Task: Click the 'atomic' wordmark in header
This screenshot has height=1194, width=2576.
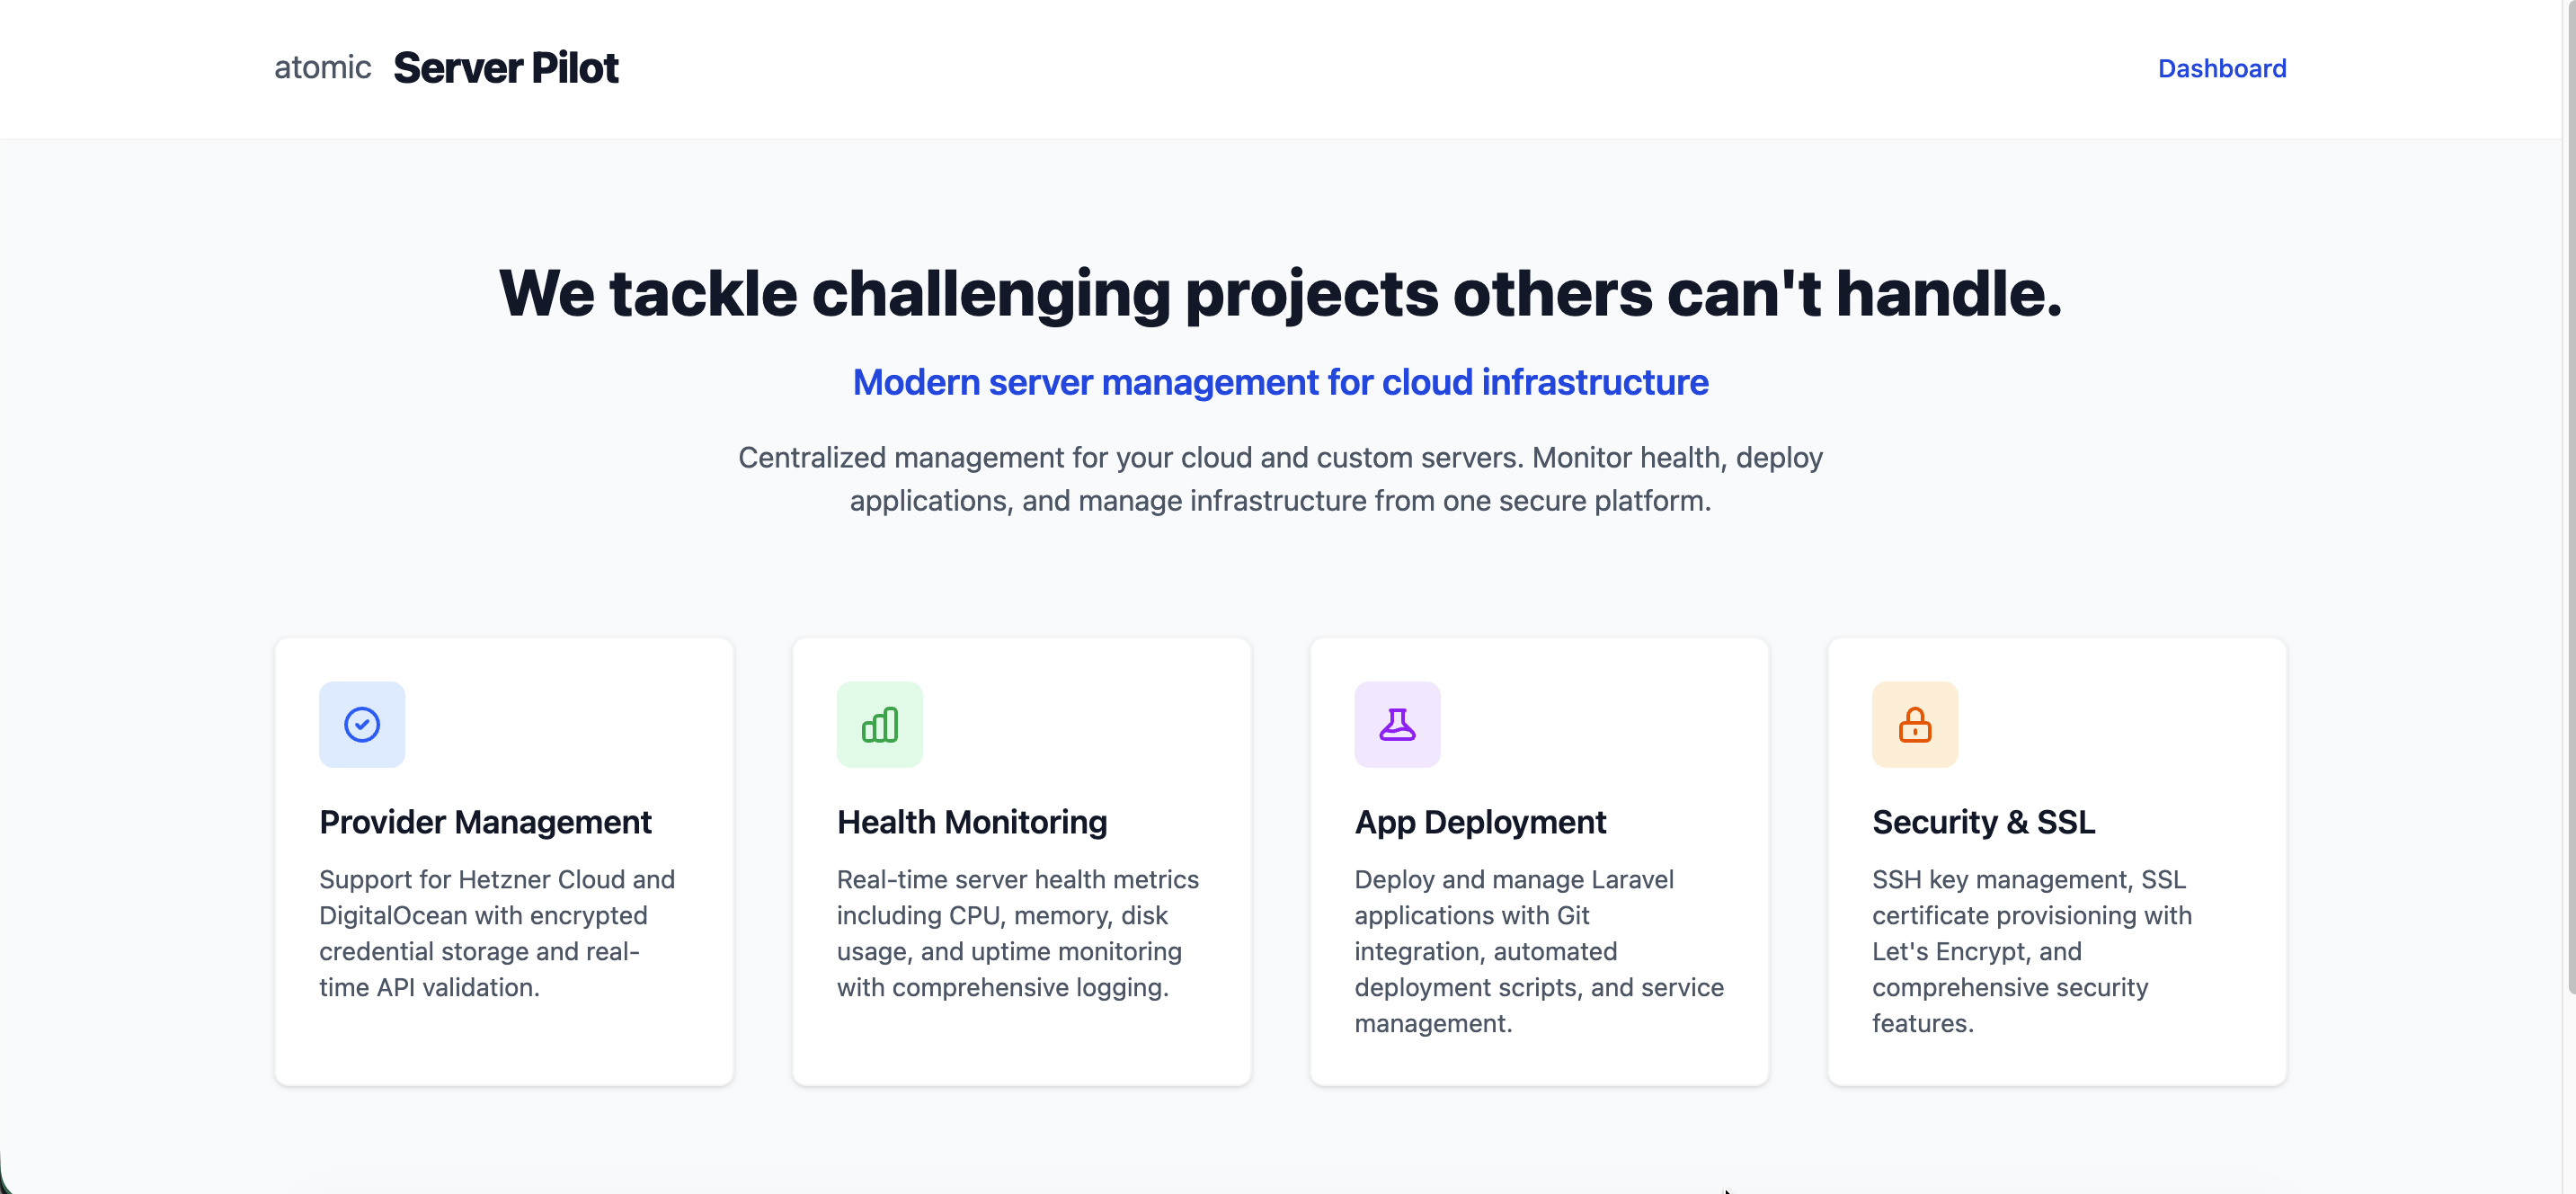Action: (322, 68)
